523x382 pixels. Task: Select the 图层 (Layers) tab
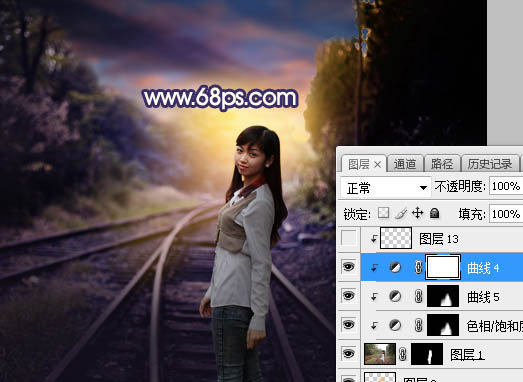pyautogui.click(x=359, y=164)
